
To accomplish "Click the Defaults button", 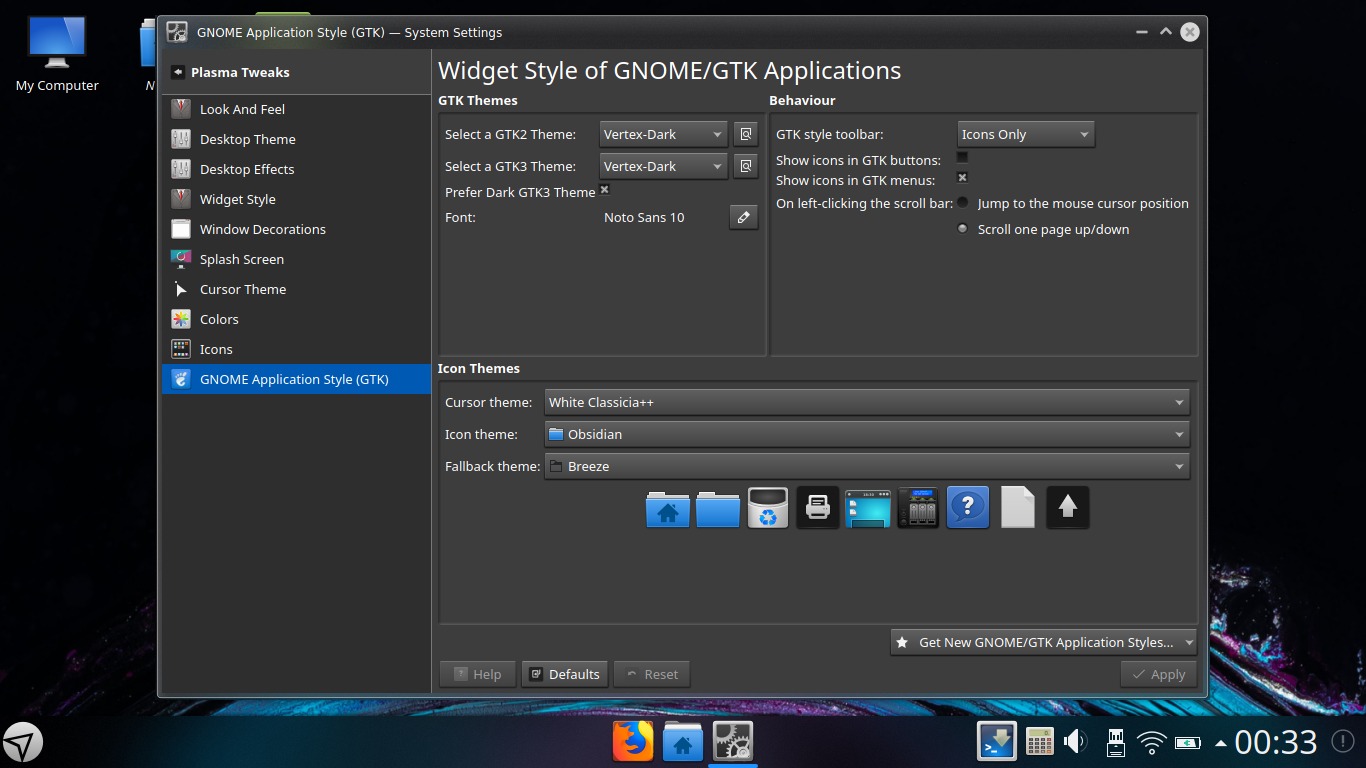I will point(565,674).
